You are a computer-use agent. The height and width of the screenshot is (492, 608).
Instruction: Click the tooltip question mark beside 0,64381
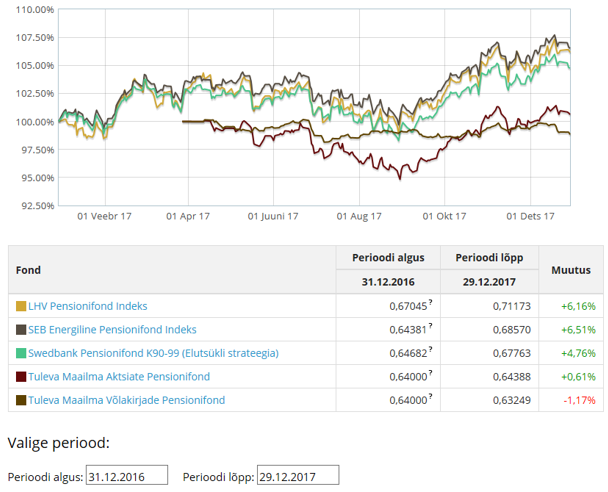[x=431, y=325]
